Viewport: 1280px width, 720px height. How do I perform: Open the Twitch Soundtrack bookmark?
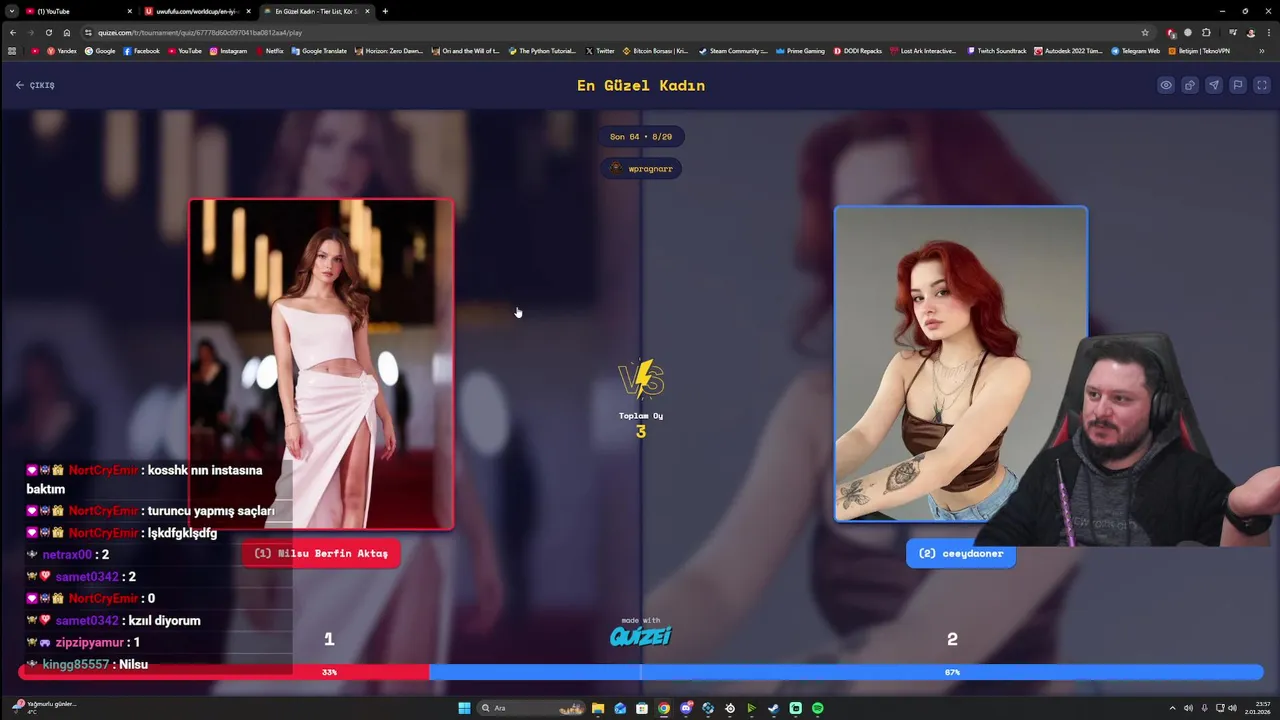pyautogui.click(x=996, y=51)
